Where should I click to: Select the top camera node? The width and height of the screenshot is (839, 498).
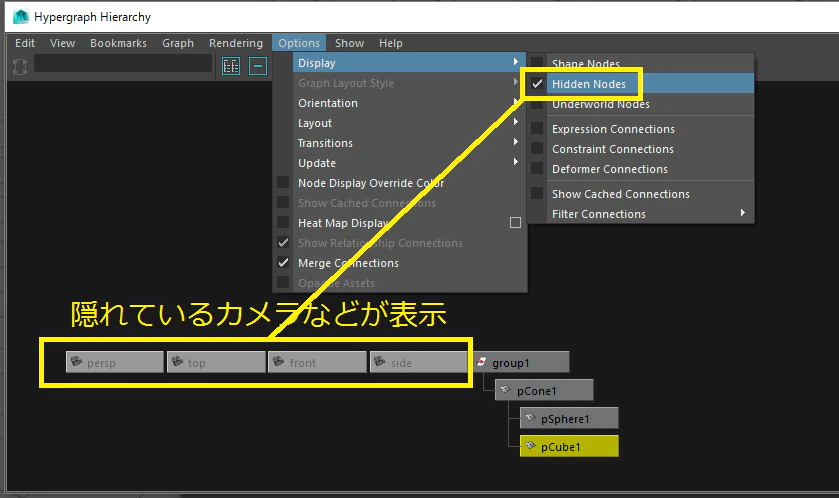coord(216,362)
